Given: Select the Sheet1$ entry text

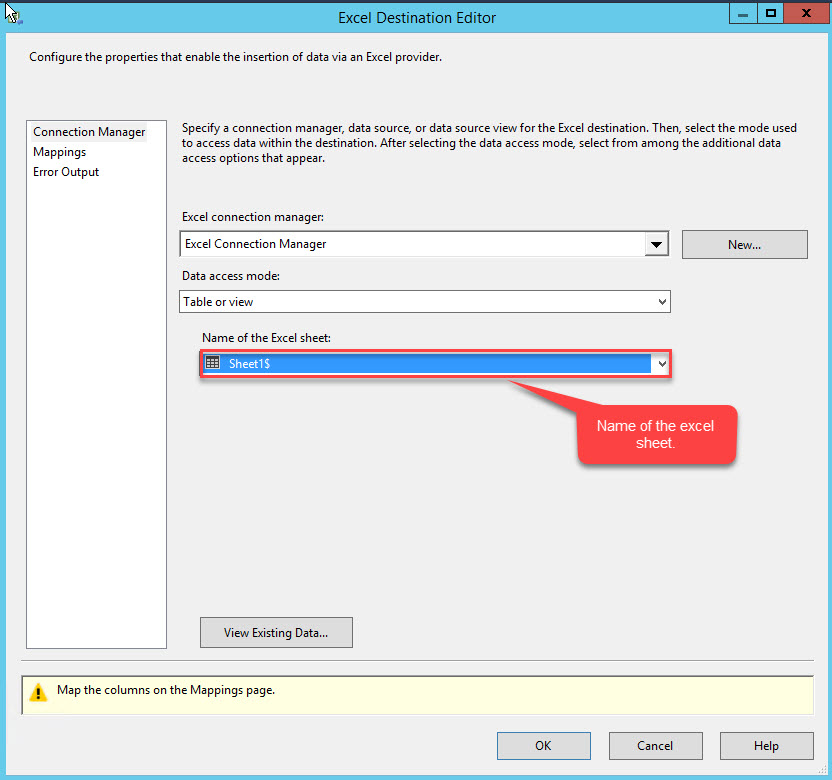Looking at the screenshot, I should (249, 364).
